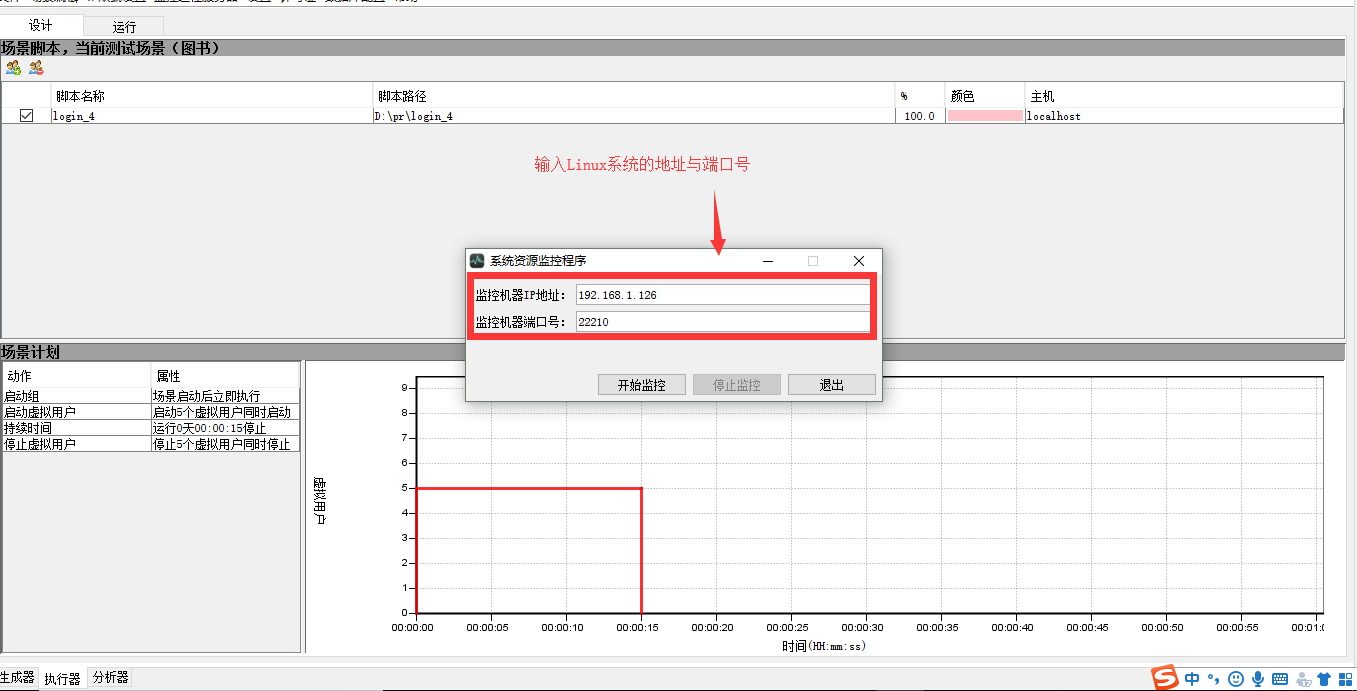Uncheck the login_4 script checkbox
1357x691 pixels.
pos(27,116)
